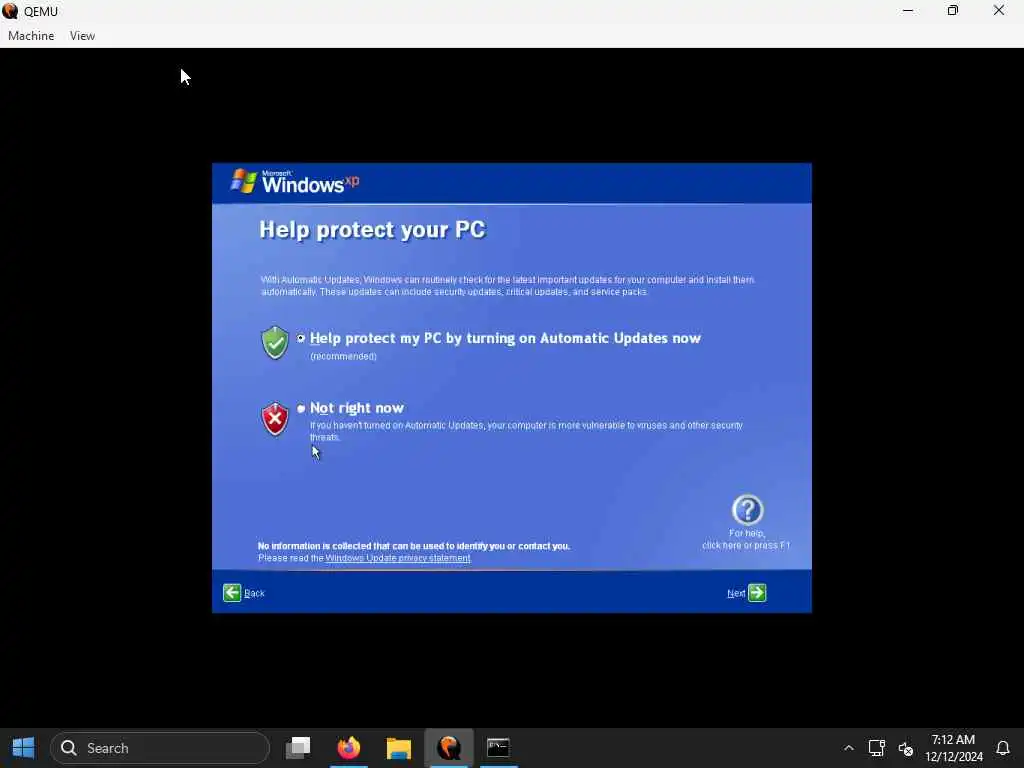This screenshot has height=768, width=1024.
Task: Switch to QEMU taskbar icon
Action: pyautogui.click(x=449, y=748)
